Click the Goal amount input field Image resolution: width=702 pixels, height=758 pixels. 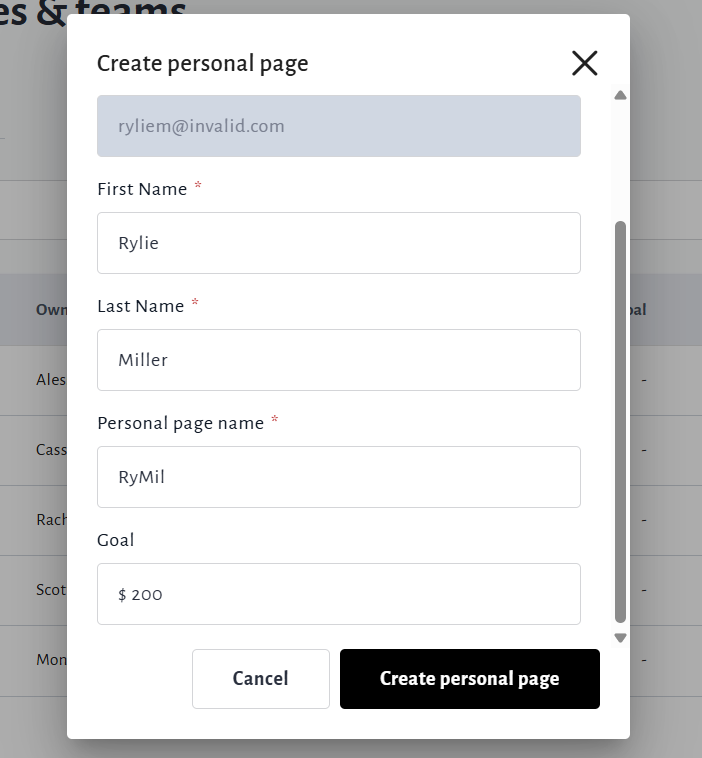pos(338,594)
